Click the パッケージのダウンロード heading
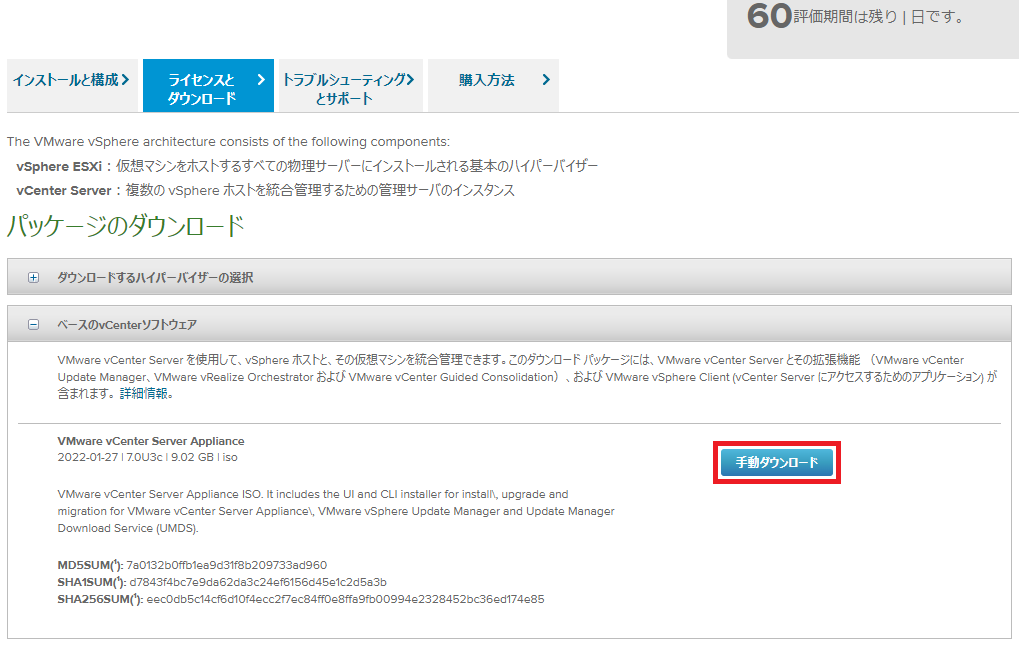This screenshot has width=1019, height=646. pos(125,226)
